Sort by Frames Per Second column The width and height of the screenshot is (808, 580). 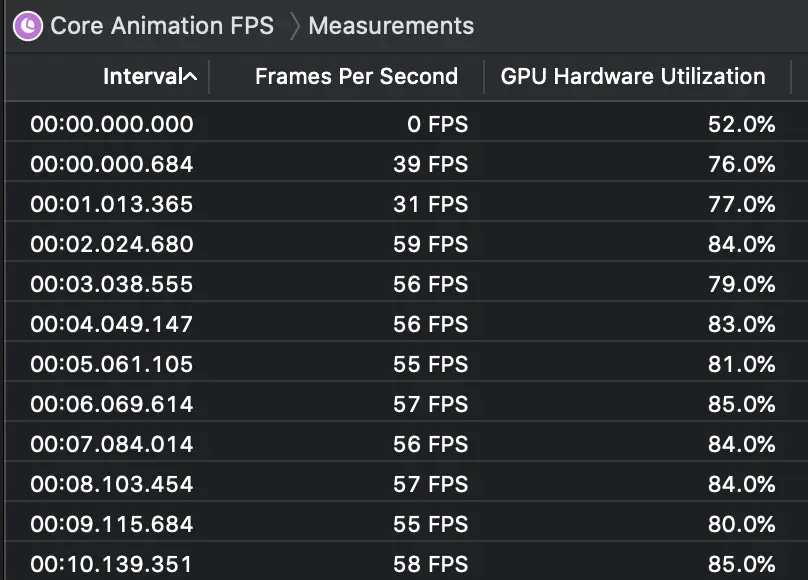click(x=356, y=76)
